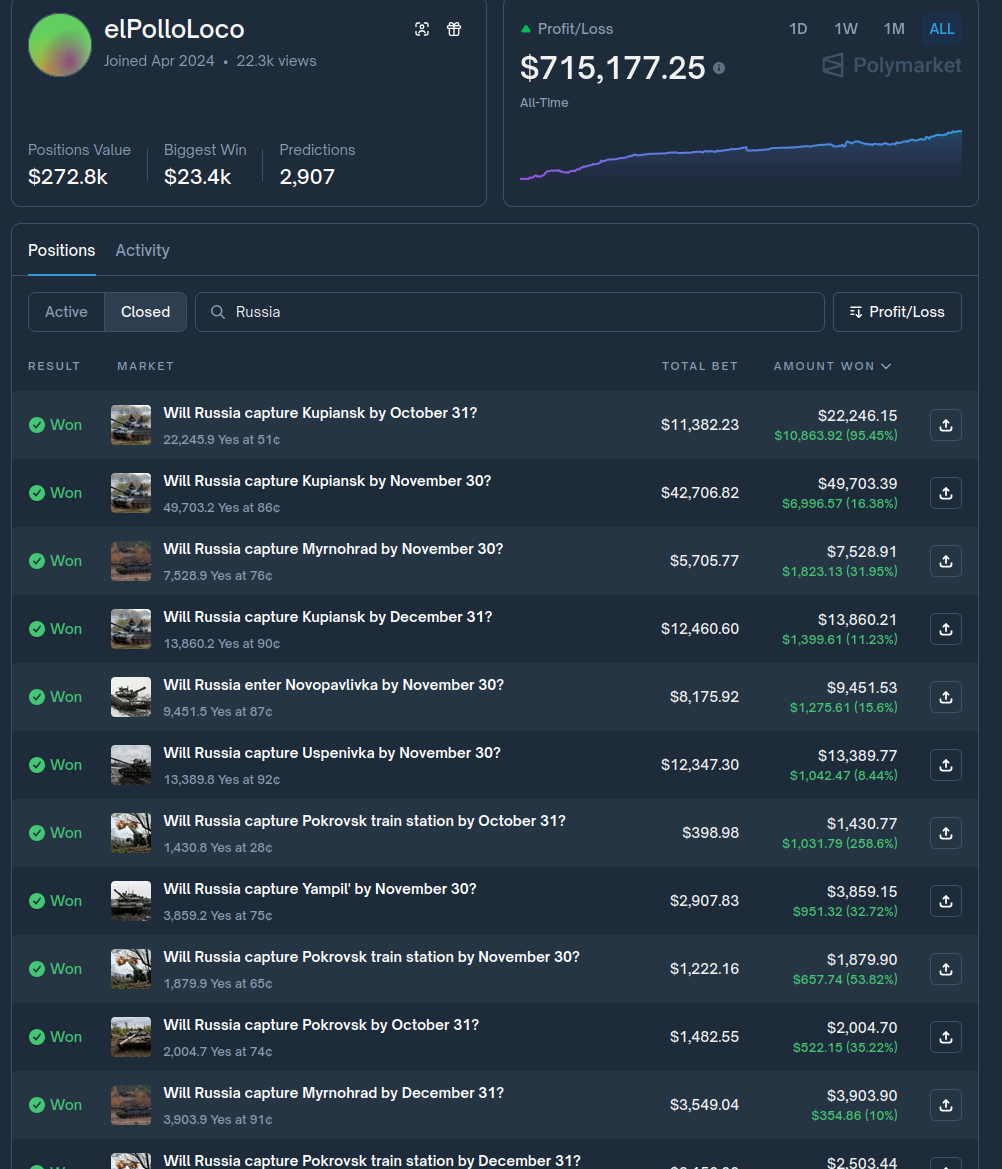
Task: Click the elPolloLoco profile avatar
Action: click(60, 45)
